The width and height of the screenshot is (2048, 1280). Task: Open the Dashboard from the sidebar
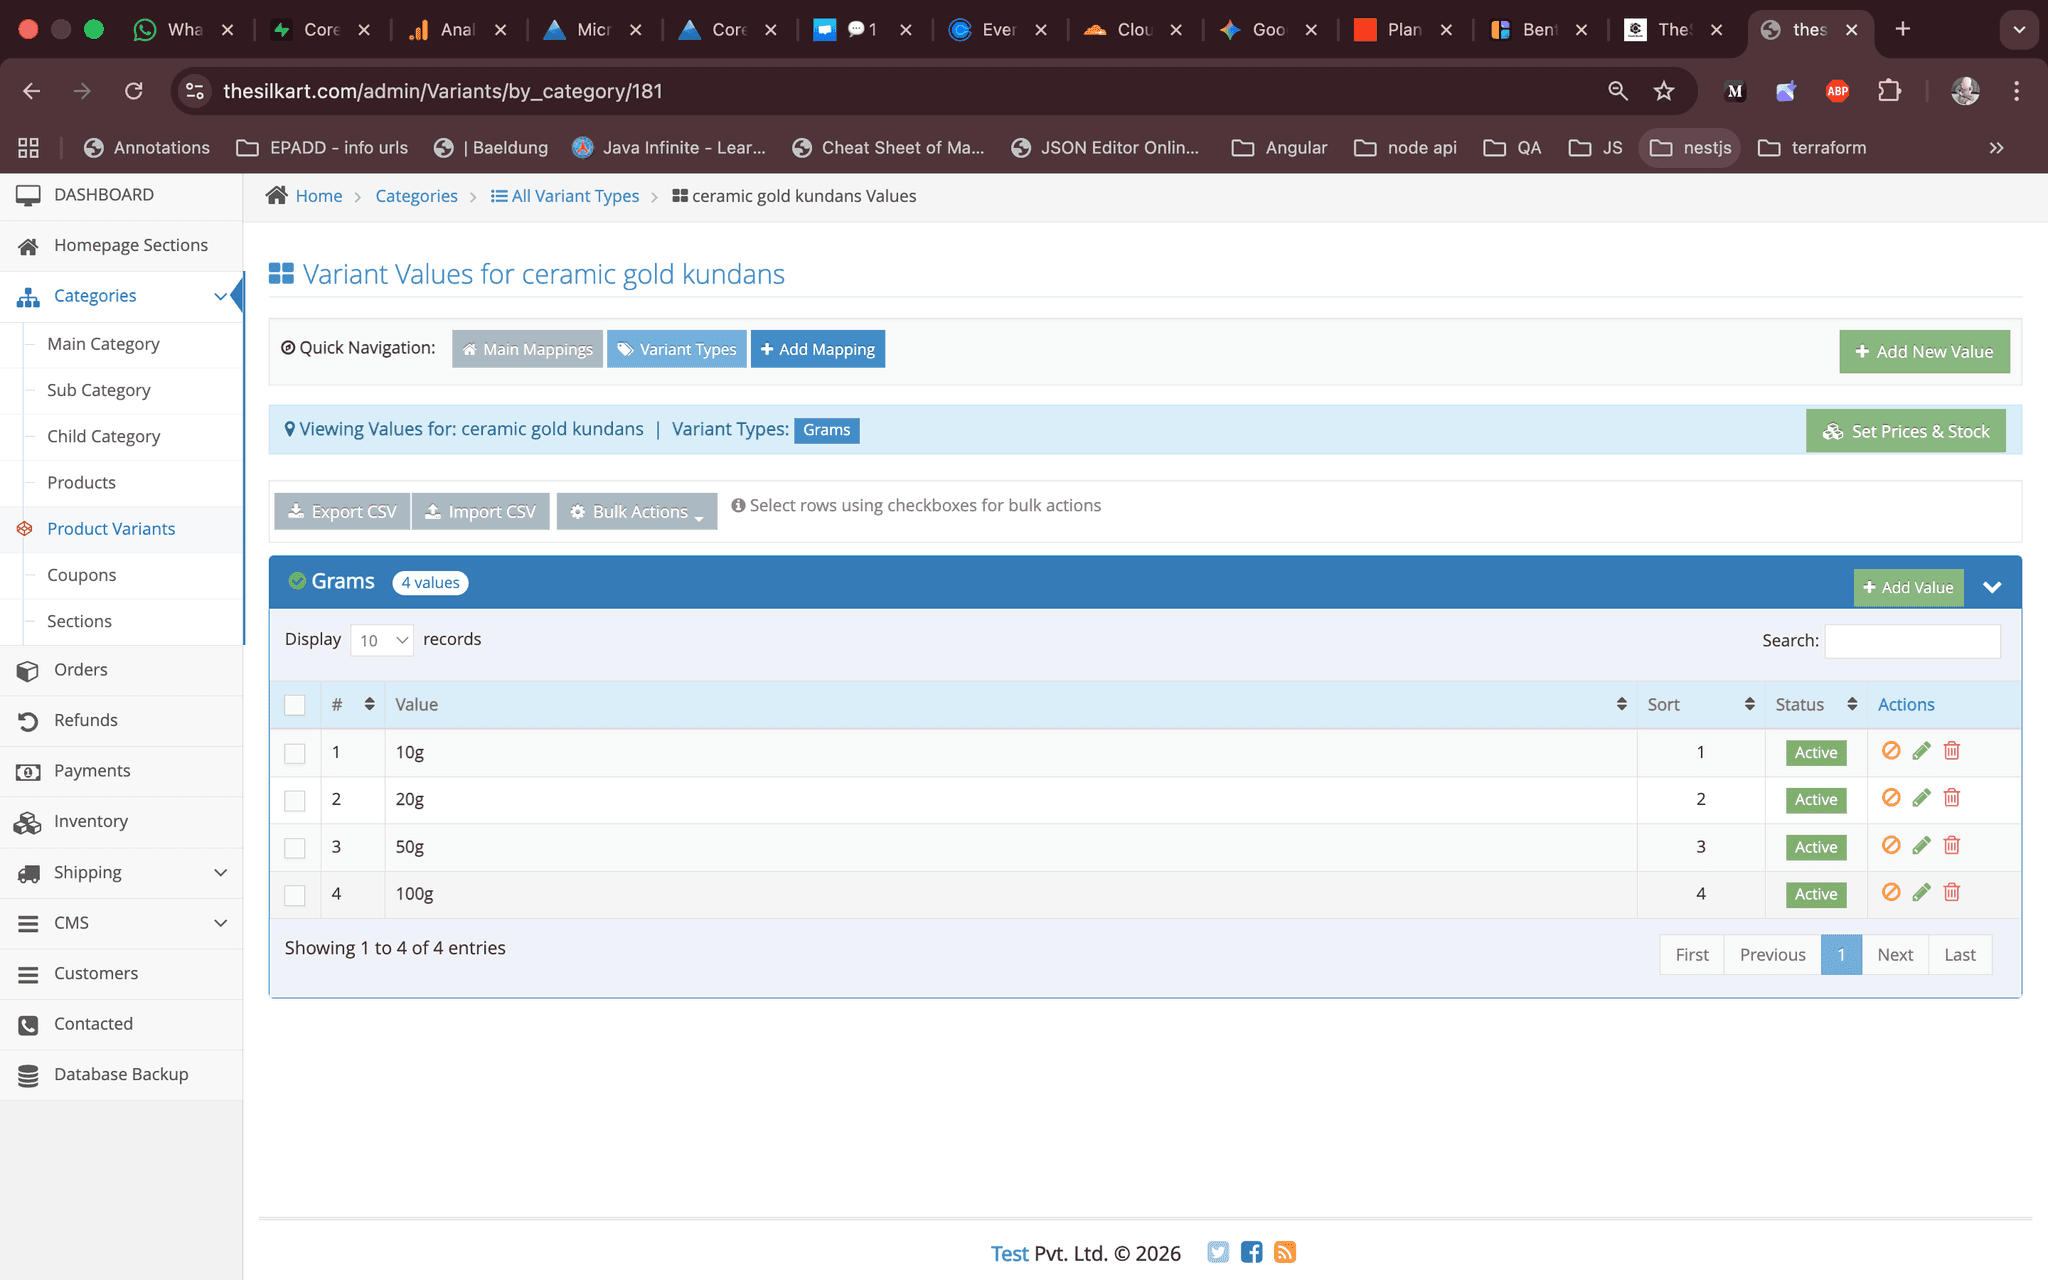click(104, 194)
